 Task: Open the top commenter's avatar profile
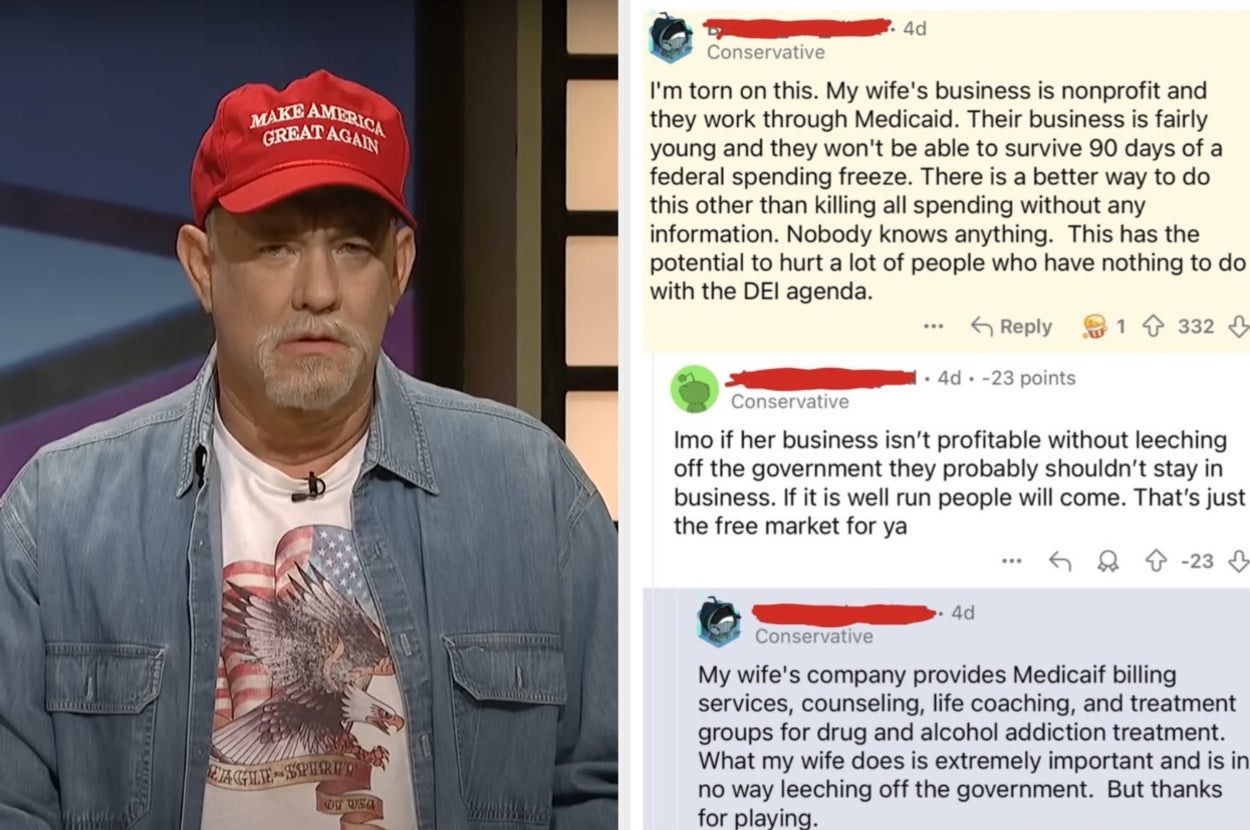(669, 38)
